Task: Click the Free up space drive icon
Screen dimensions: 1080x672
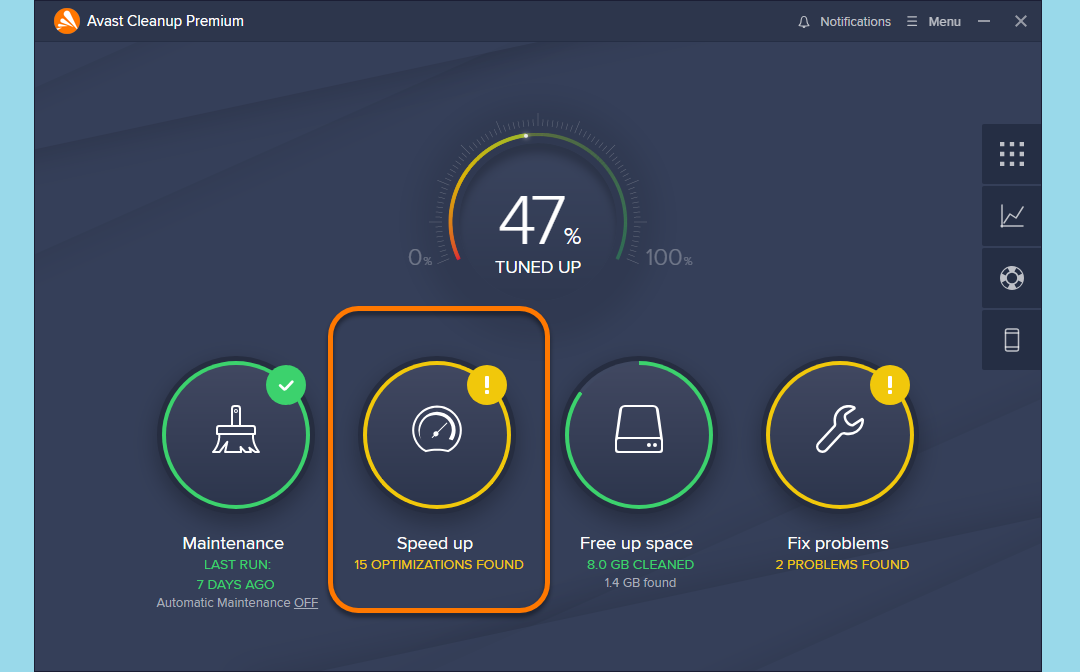Action: coord(638,430)
